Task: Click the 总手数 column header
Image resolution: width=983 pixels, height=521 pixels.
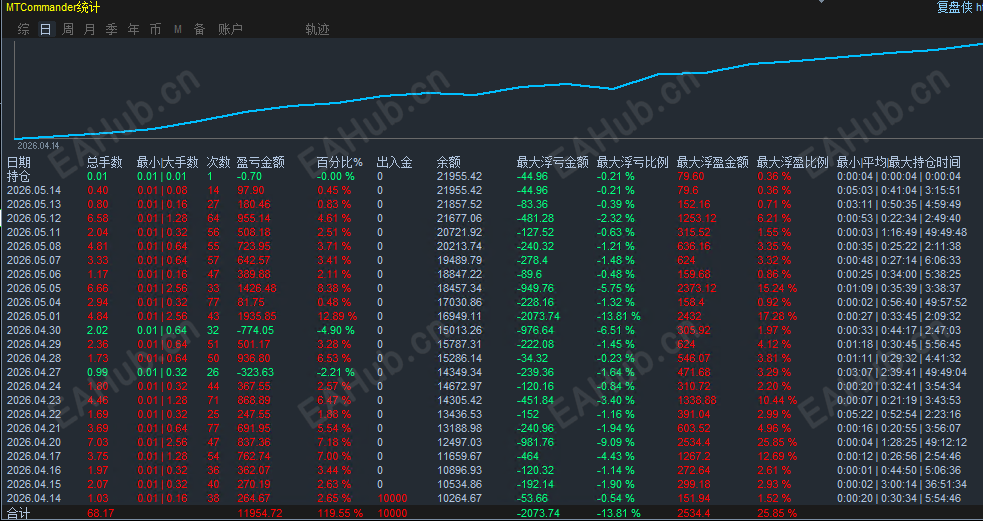Action: point(105,162)
